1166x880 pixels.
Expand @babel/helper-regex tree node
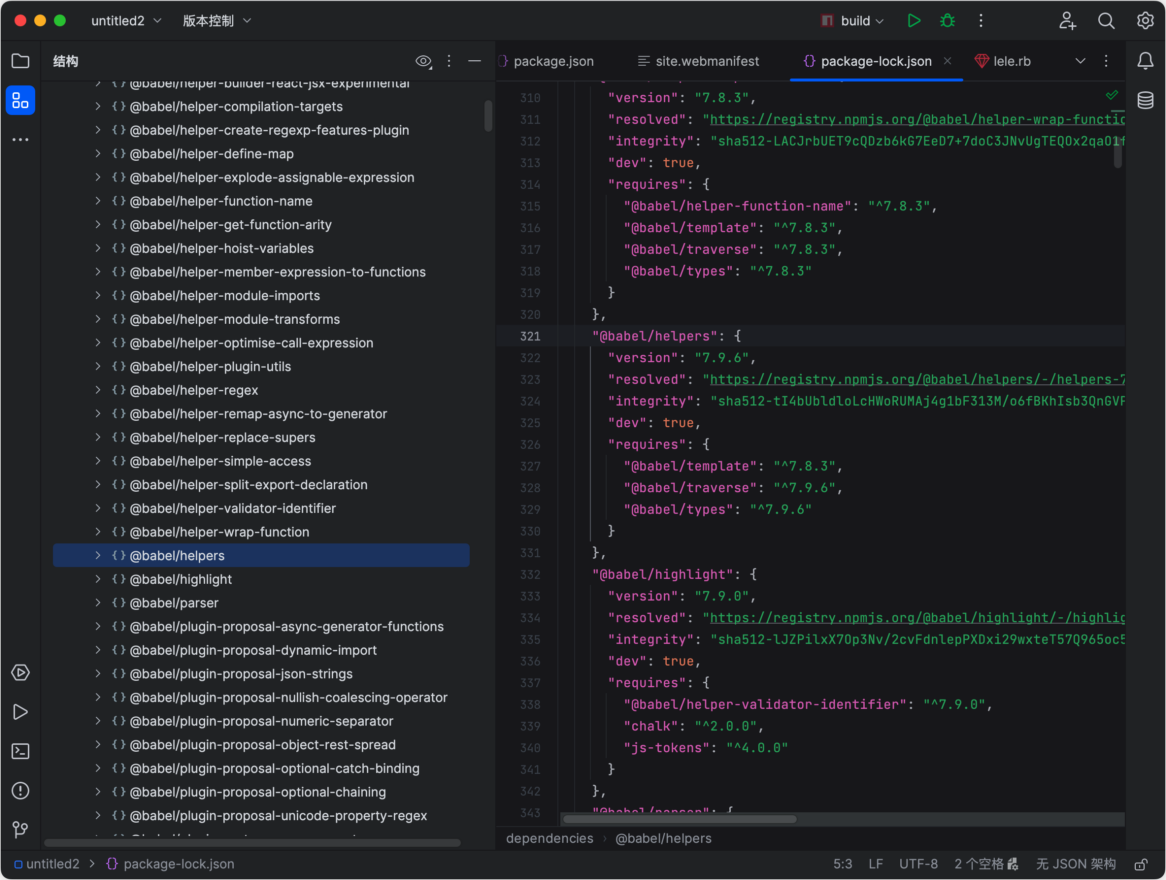point(98,390)
